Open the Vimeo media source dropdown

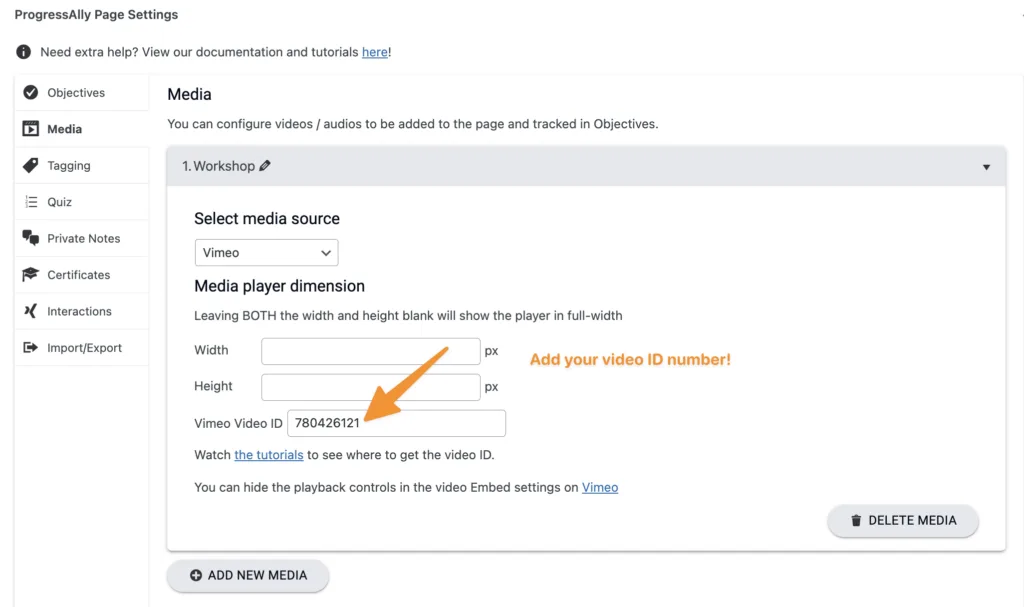(x=266, y=253)
